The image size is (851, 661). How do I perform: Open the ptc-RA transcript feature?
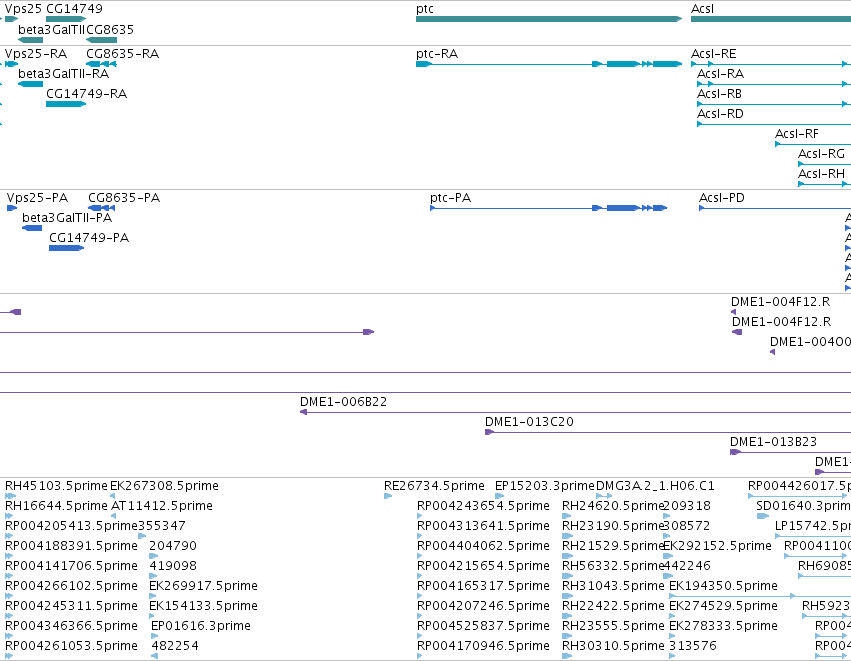click(x=549, y=64)
